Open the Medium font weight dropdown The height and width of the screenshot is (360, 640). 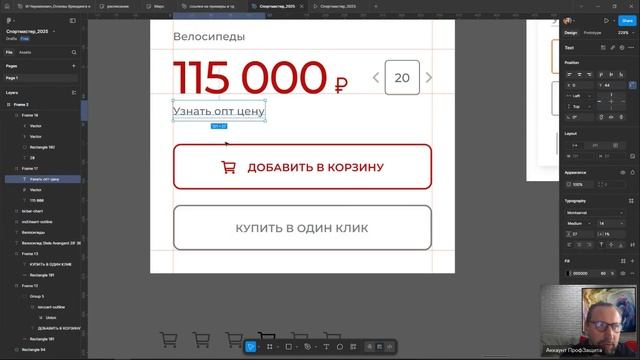[x=578, y=223]
